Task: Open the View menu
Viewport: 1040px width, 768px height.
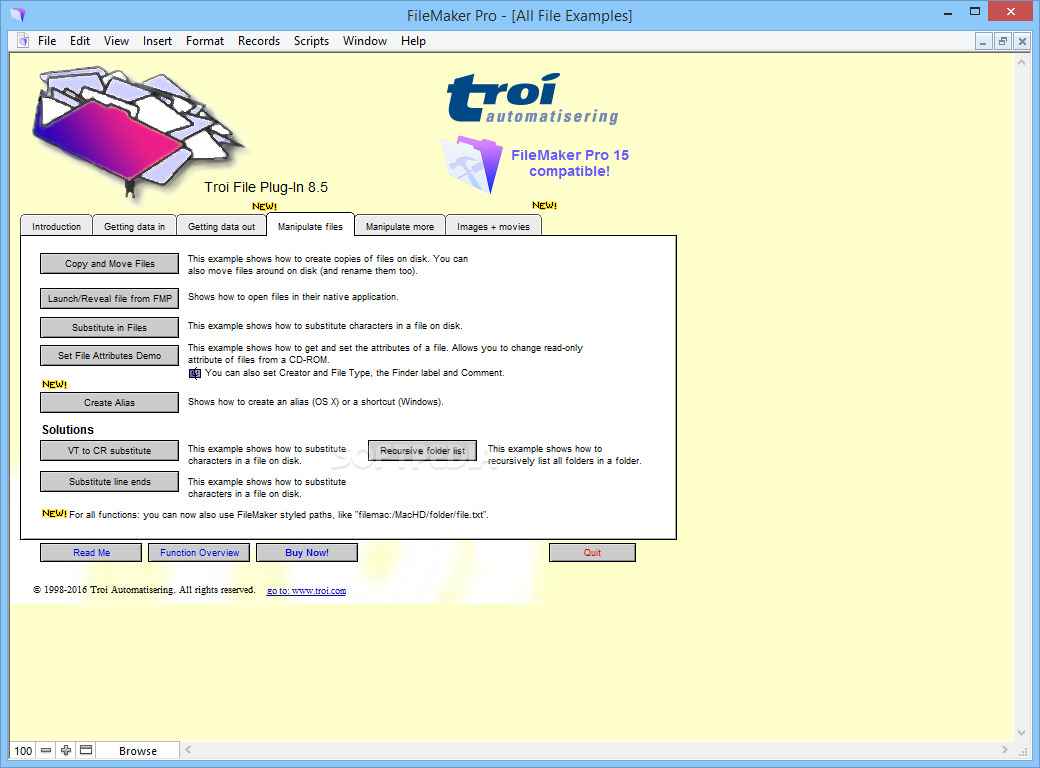Action: 116,40
